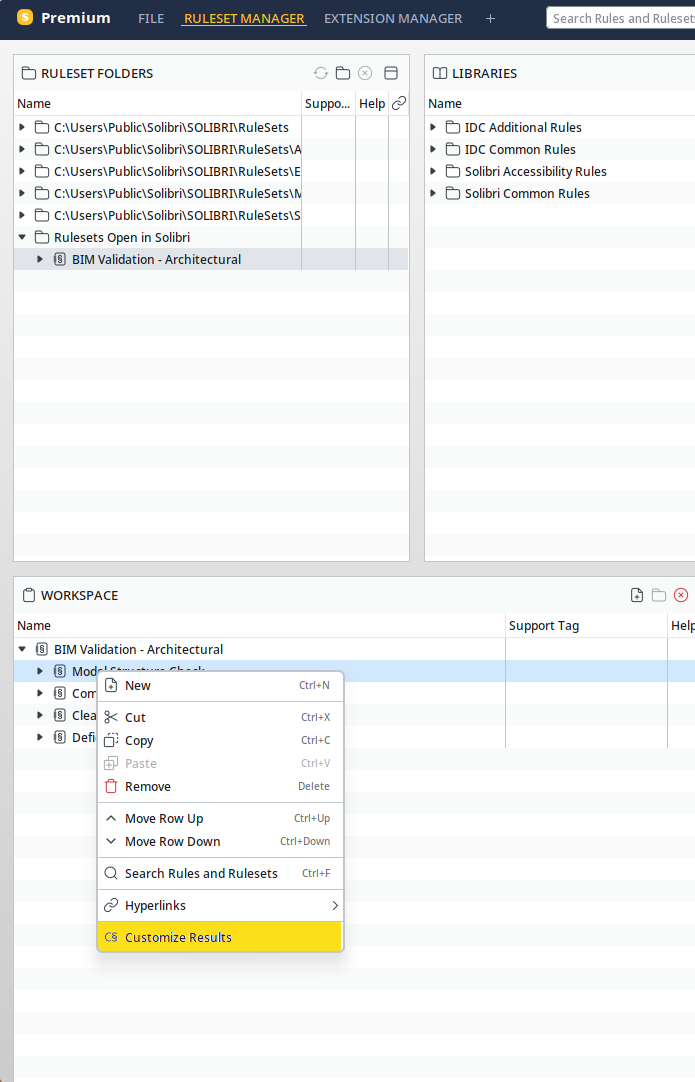Click the new ruleset icon in Workspace header
Screen dimensions: 695x1082
pyautogui.click(x=637, y=595)
